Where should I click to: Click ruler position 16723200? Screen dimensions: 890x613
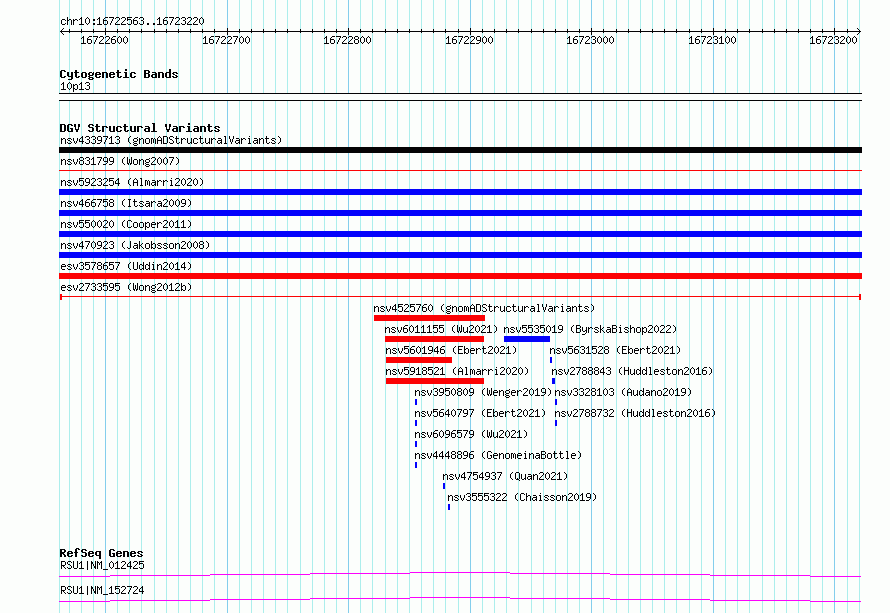click(833, 40)
